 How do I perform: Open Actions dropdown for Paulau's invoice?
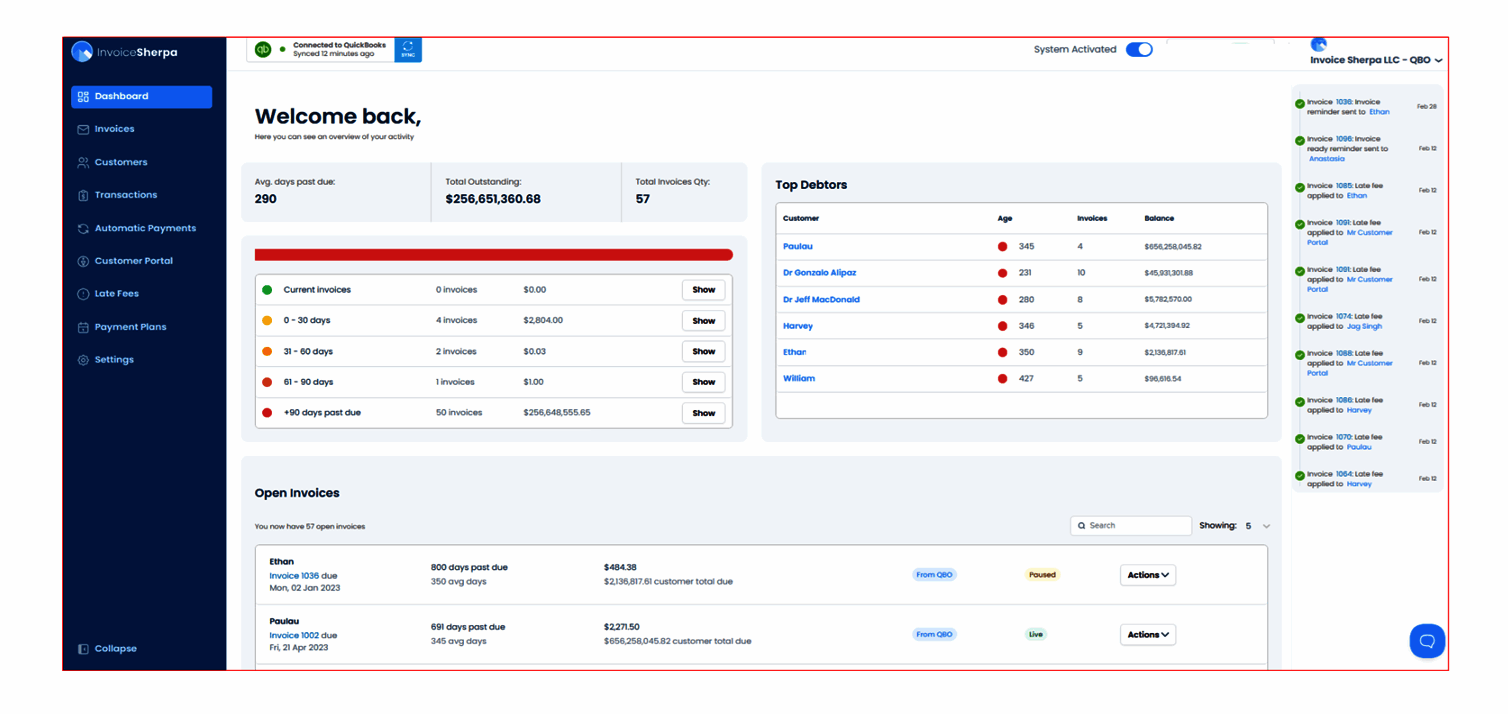click(x=1147, y=635)
